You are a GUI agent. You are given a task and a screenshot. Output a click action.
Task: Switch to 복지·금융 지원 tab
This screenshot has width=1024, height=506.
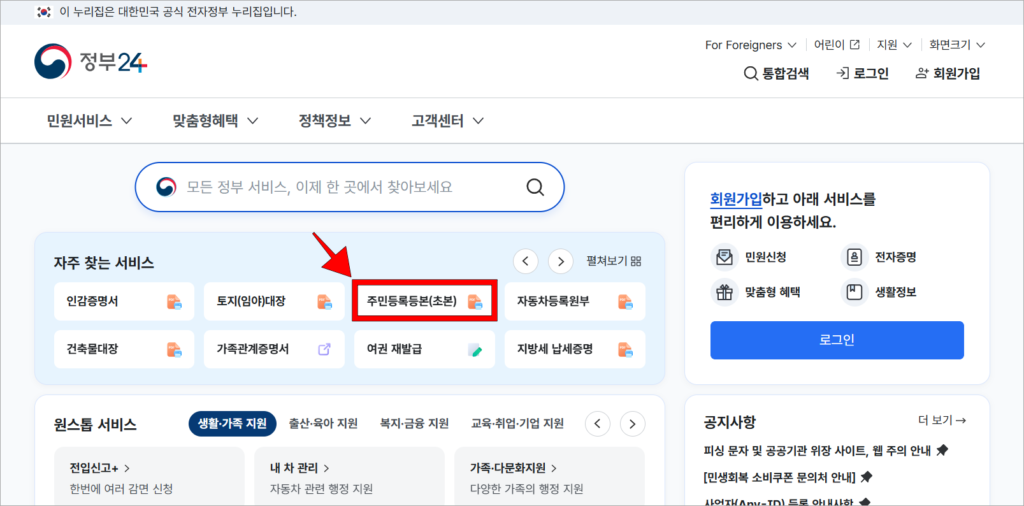point(414,423)
